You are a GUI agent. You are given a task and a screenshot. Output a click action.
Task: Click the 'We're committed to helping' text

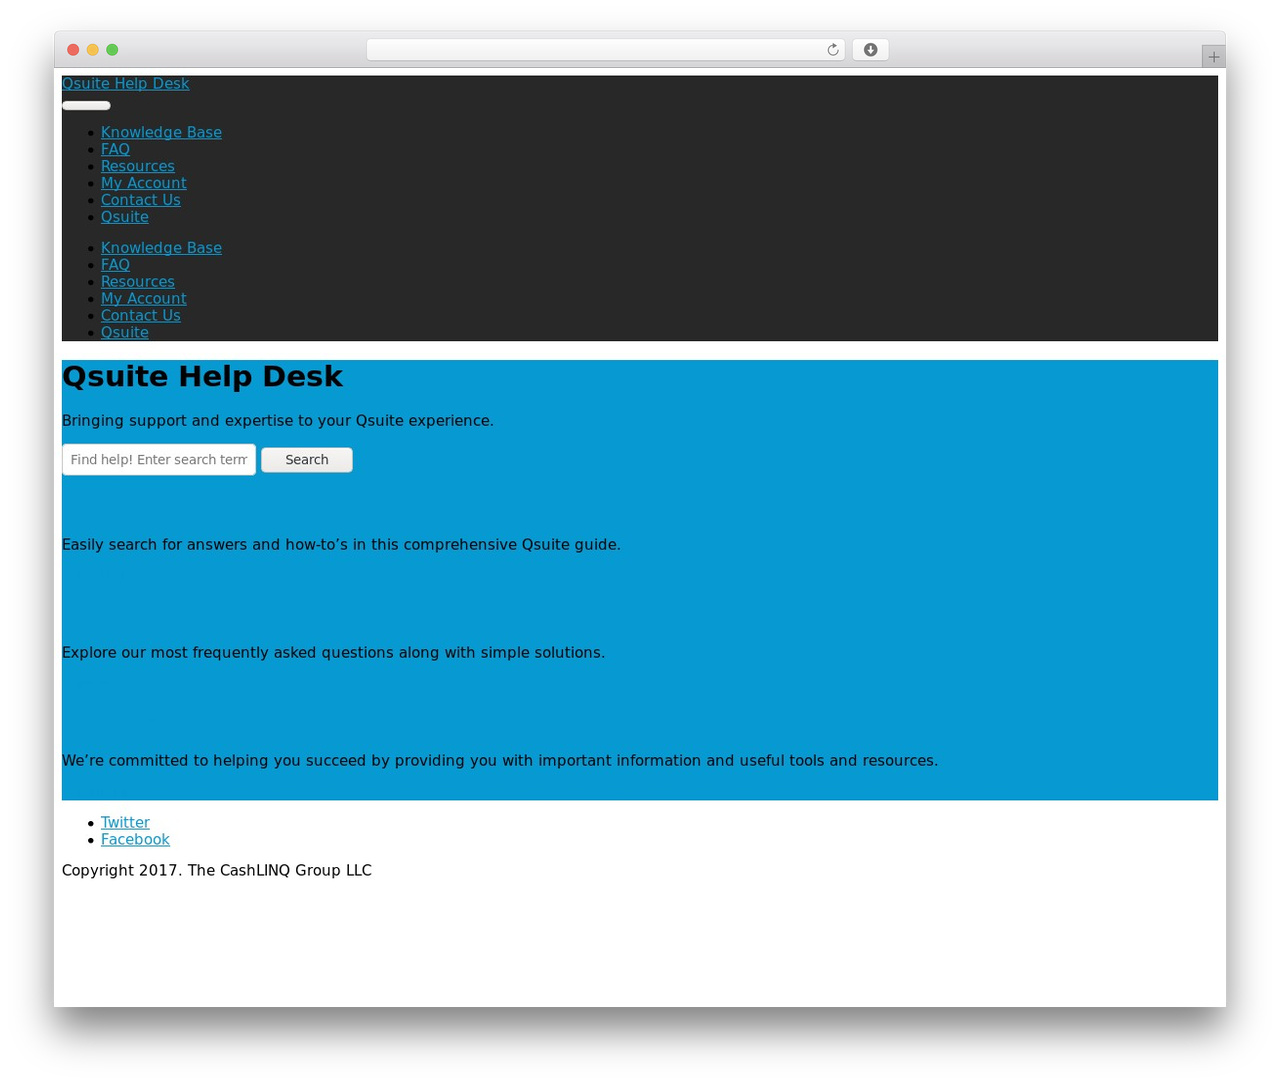(500, 761)
